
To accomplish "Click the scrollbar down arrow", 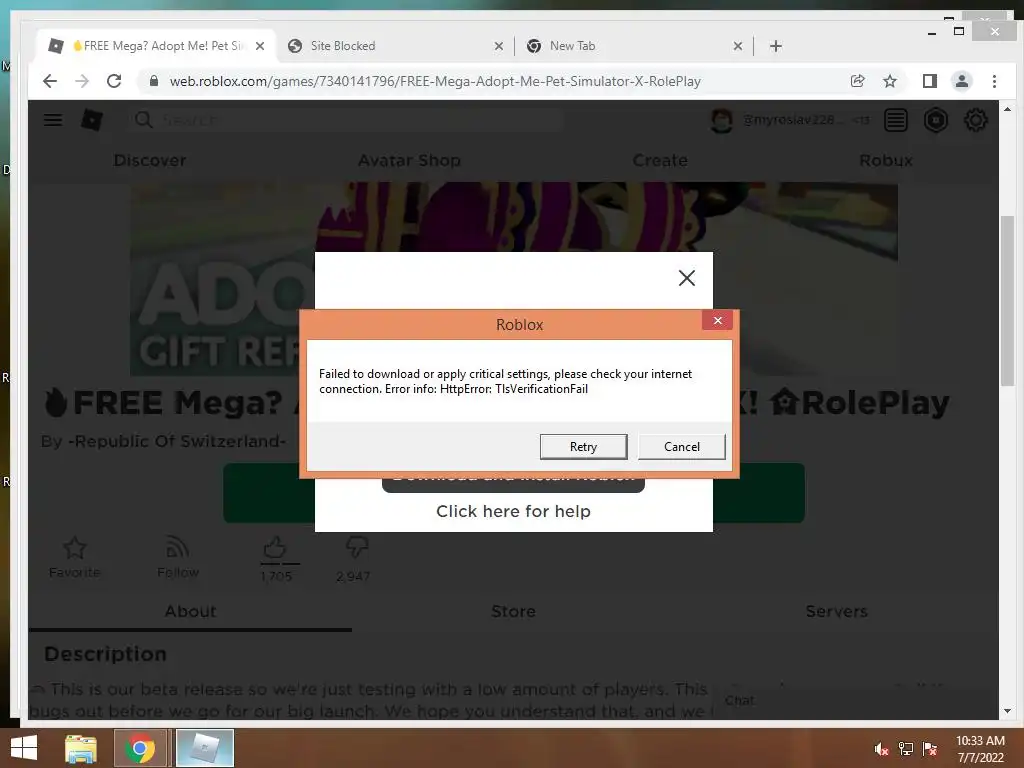I will 1007,711.
